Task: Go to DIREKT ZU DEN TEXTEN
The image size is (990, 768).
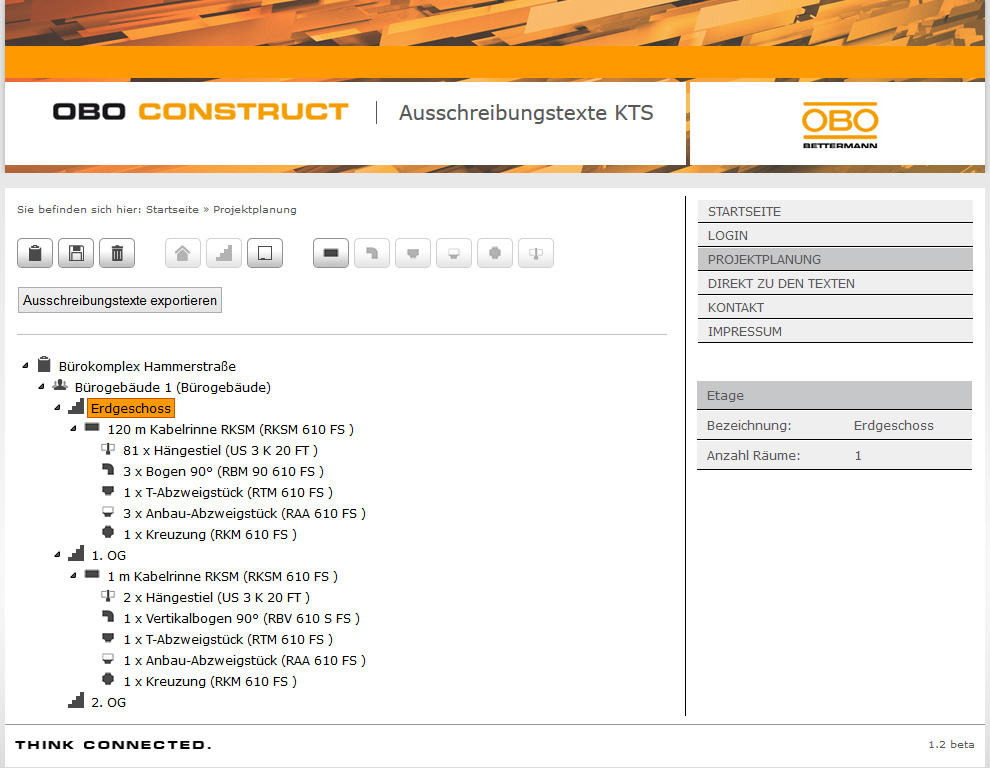Action: click(x=835, y=284)
